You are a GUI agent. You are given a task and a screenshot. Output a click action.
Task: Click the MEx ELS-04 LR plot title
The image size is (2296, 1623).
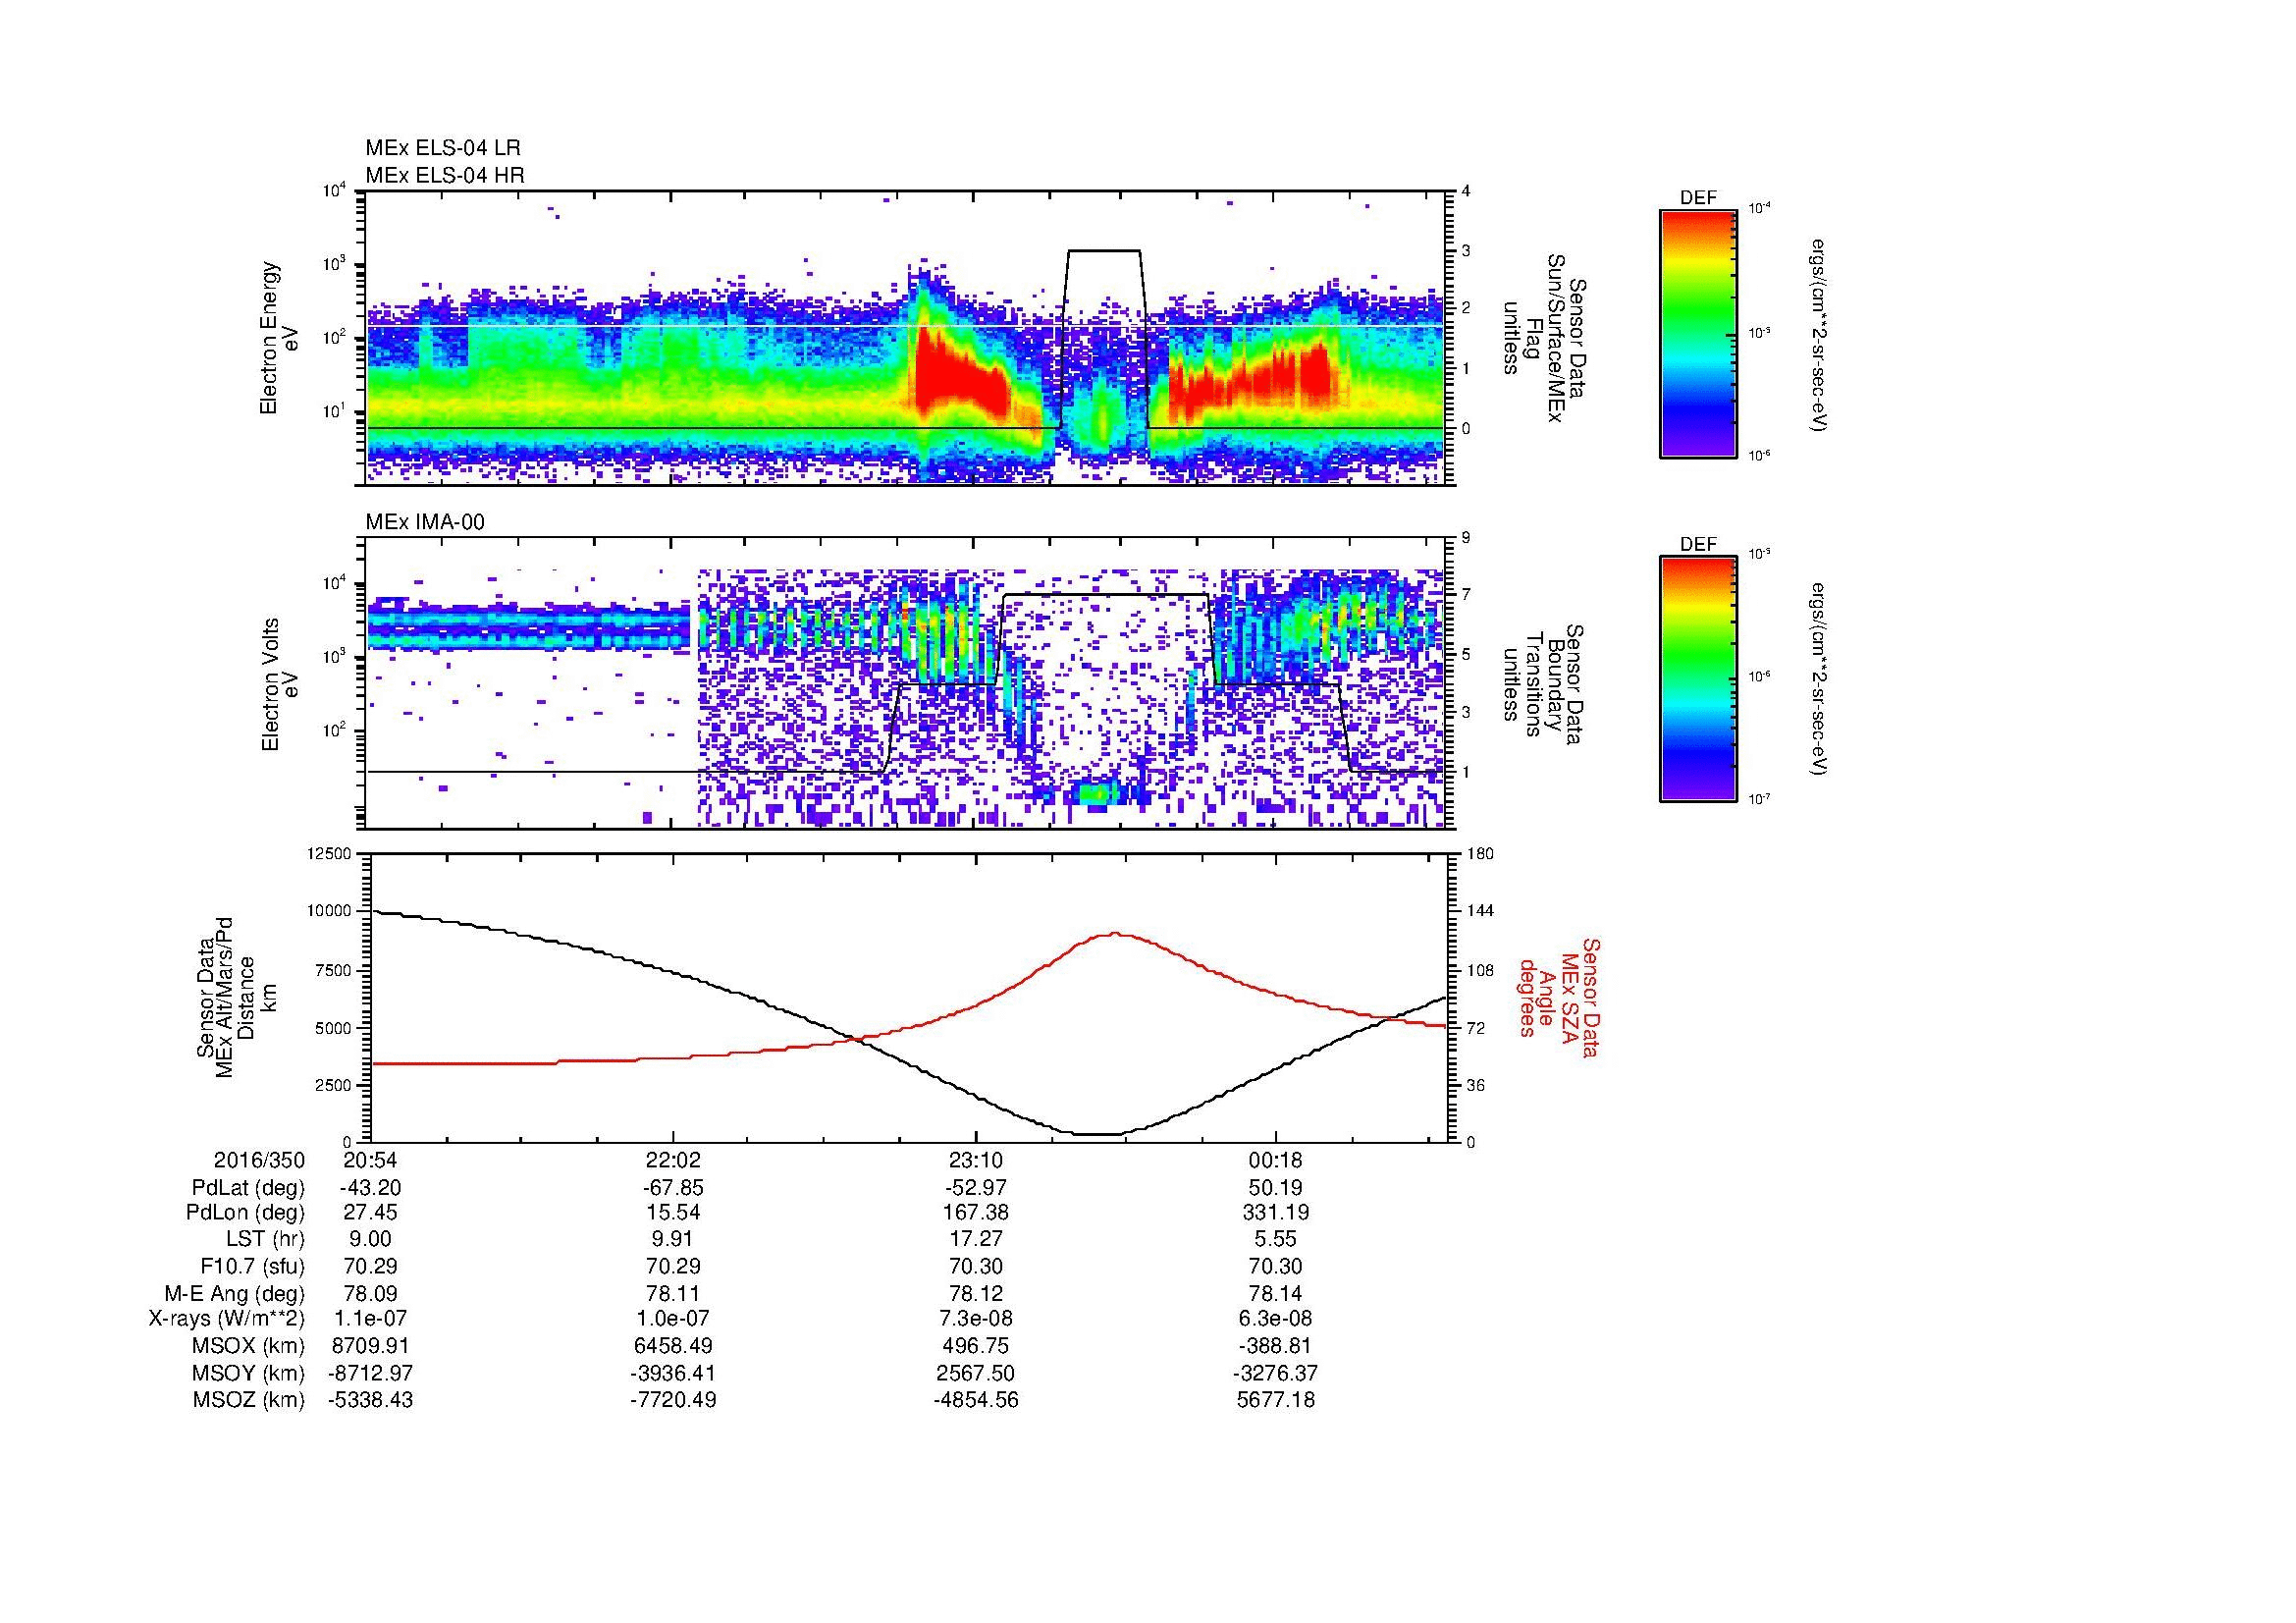click(442, 148)
